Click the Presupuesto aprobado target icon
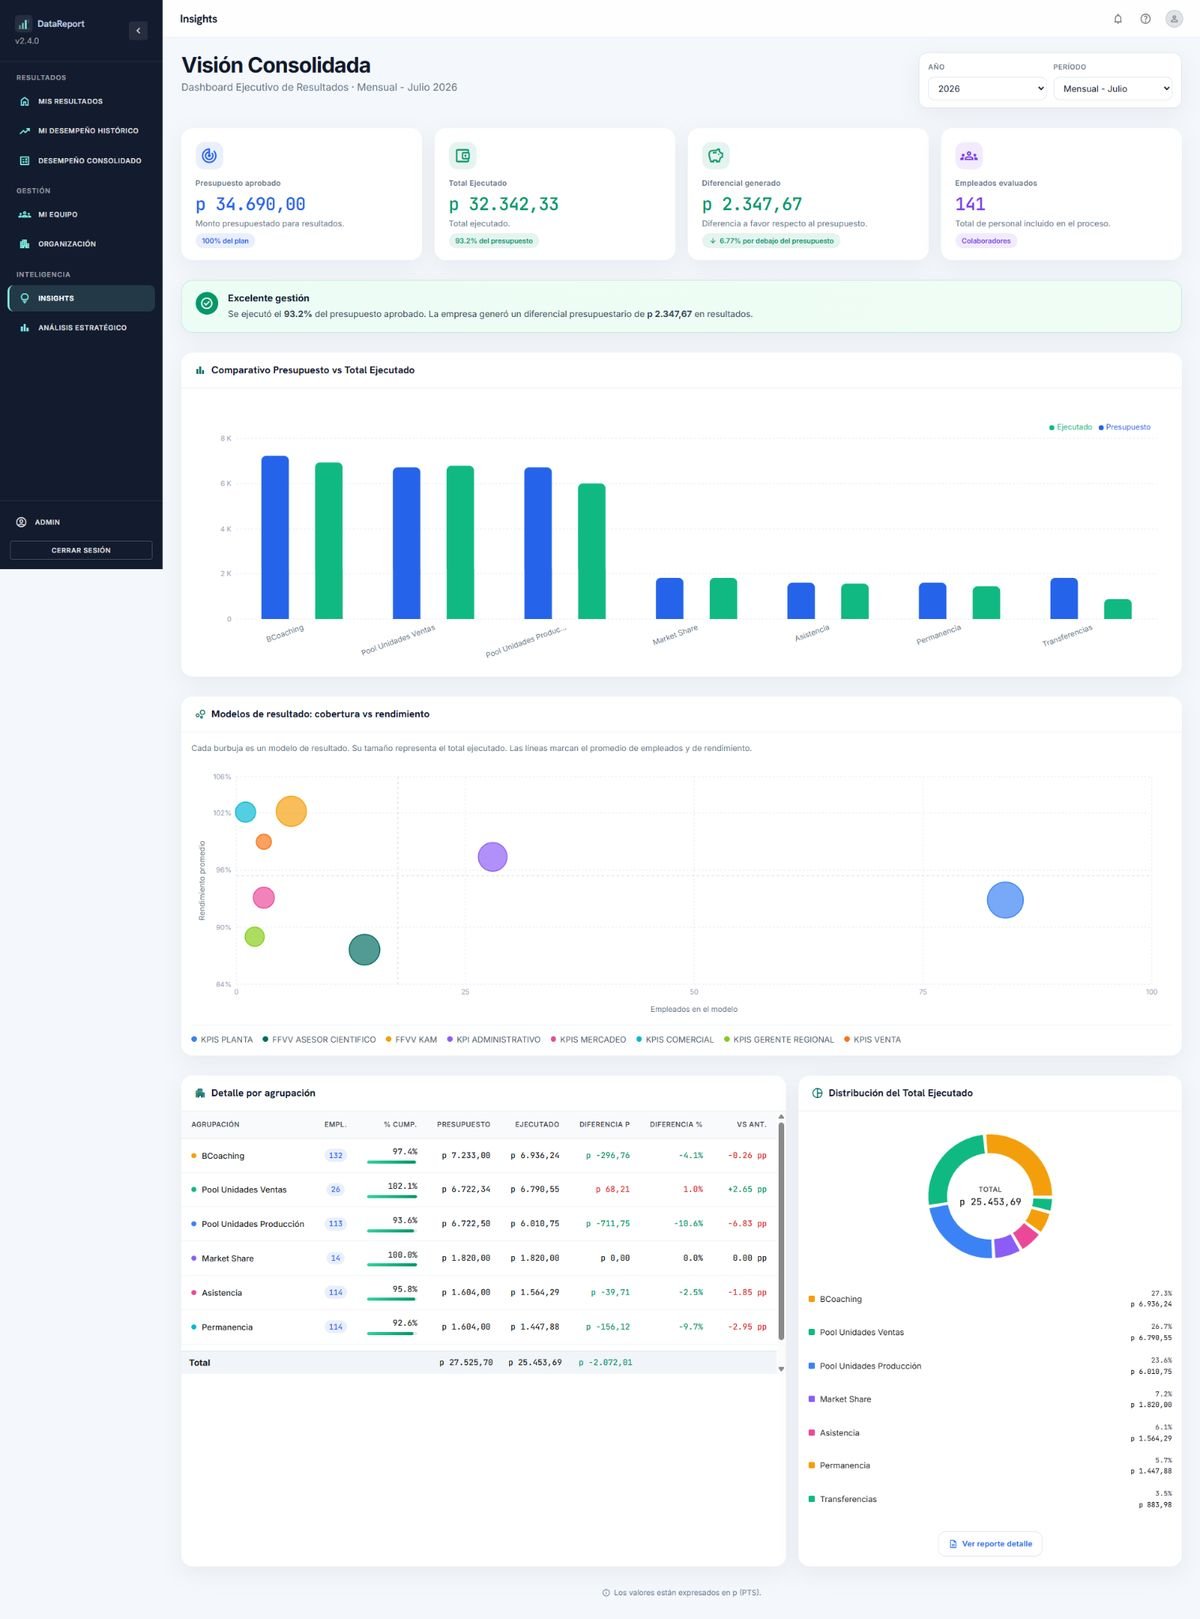 point(209,156)
